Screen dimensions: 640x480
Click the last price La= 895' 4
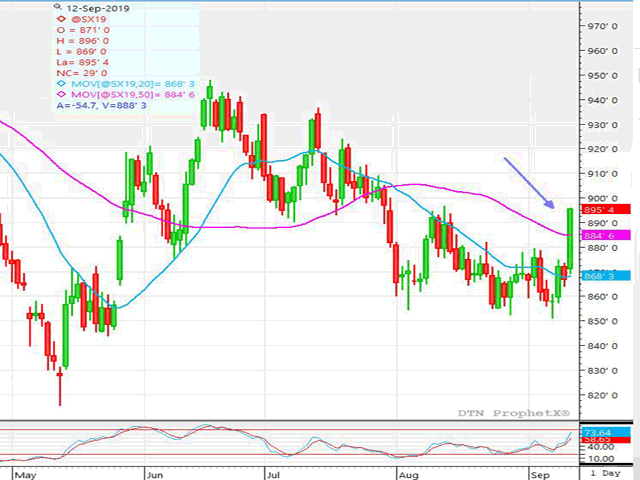(x=83, y=62)
